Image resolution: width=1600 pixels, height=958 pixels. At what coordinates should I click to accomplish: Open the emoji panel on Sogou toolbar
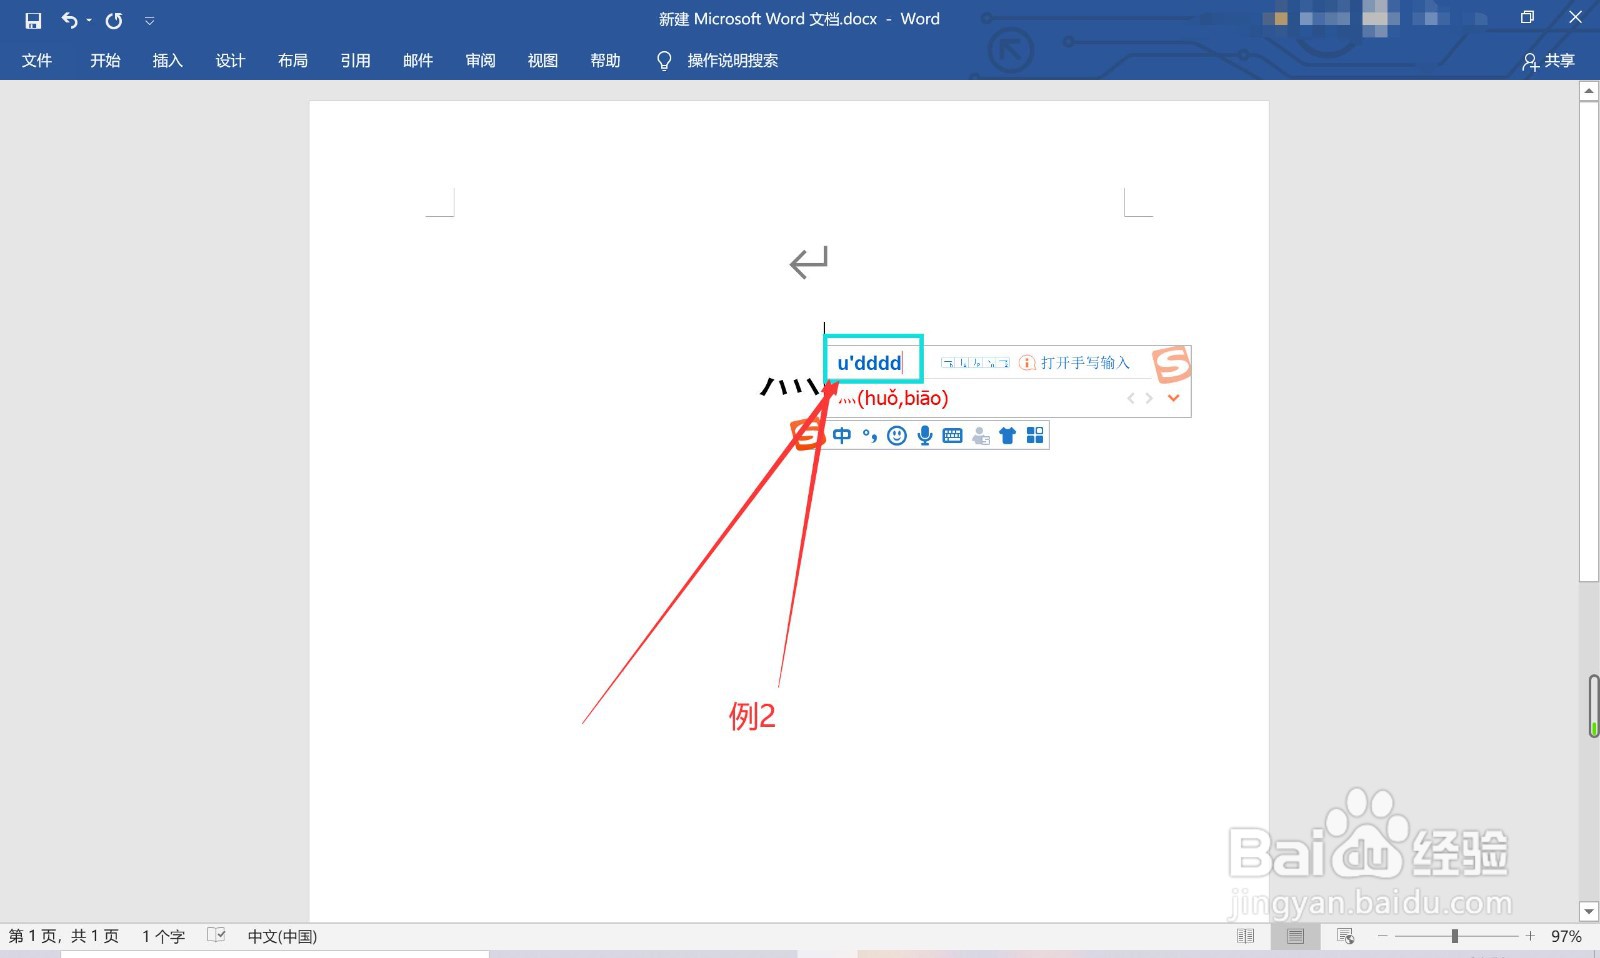(x=896, y=435)
